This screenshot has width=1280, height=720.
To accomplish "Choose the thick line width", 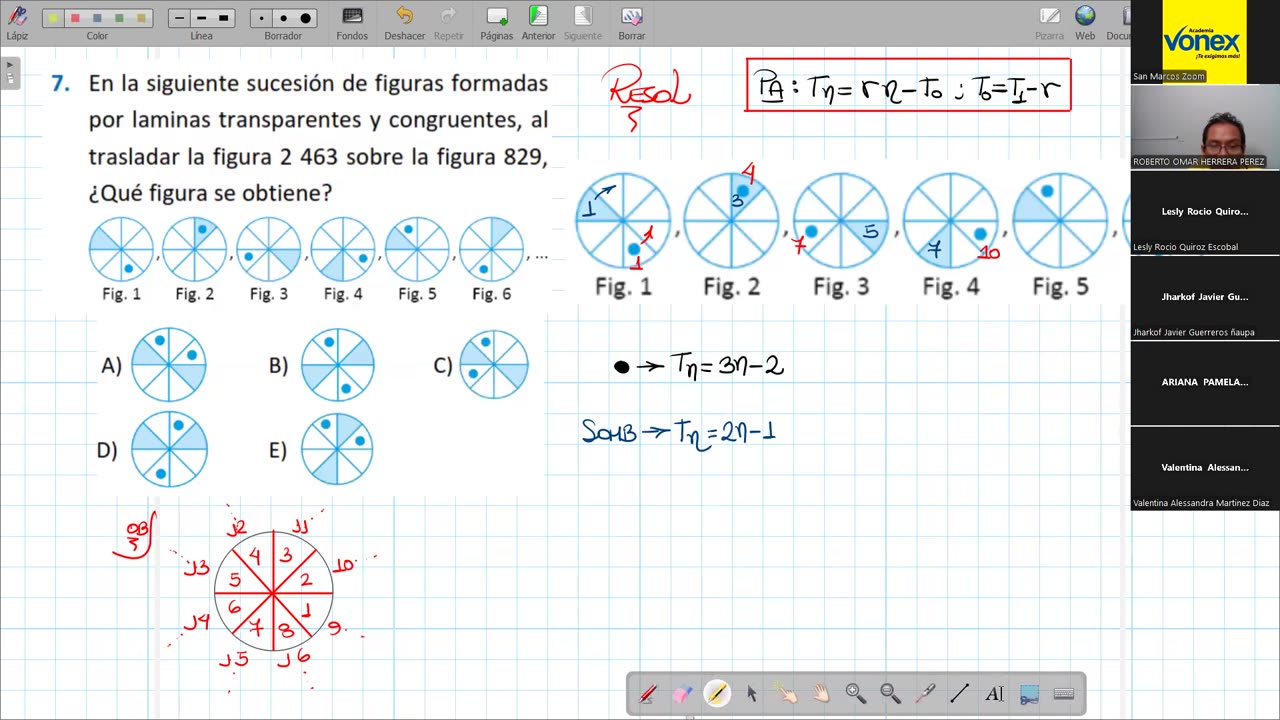I will (x=223, y=18).
